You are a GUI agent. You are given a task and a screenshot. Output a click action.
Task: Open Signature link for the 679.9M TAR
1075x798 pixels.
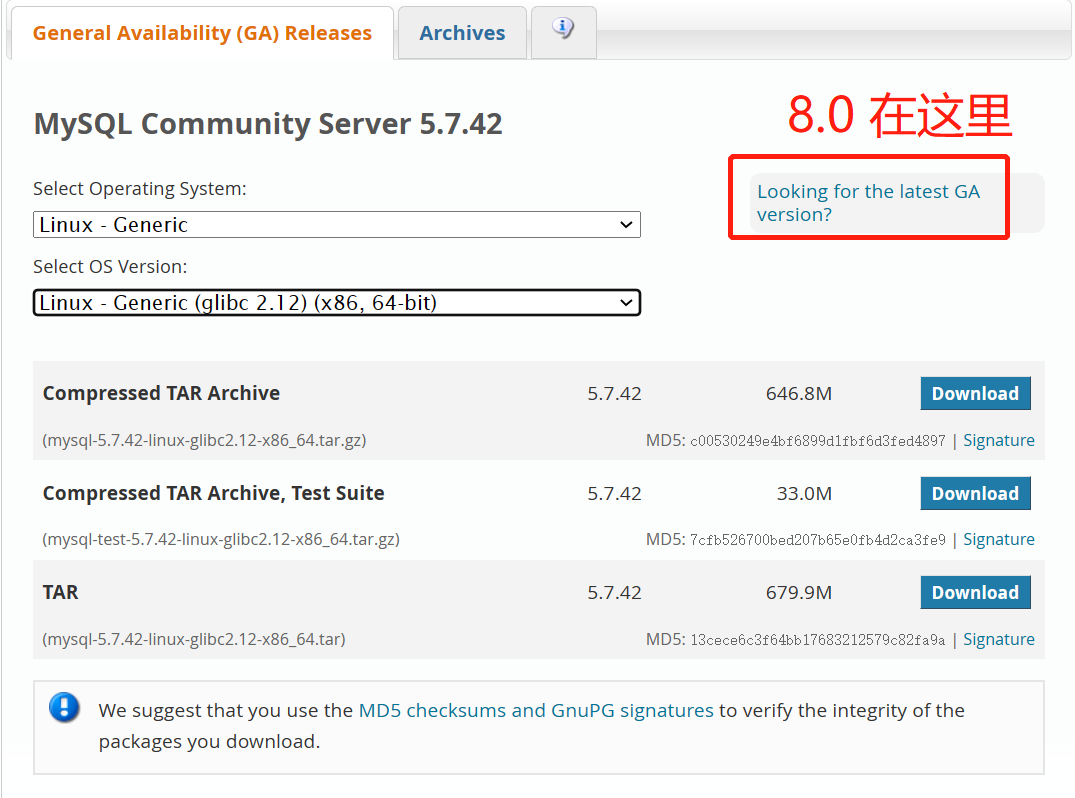click(x=998, y=639)
